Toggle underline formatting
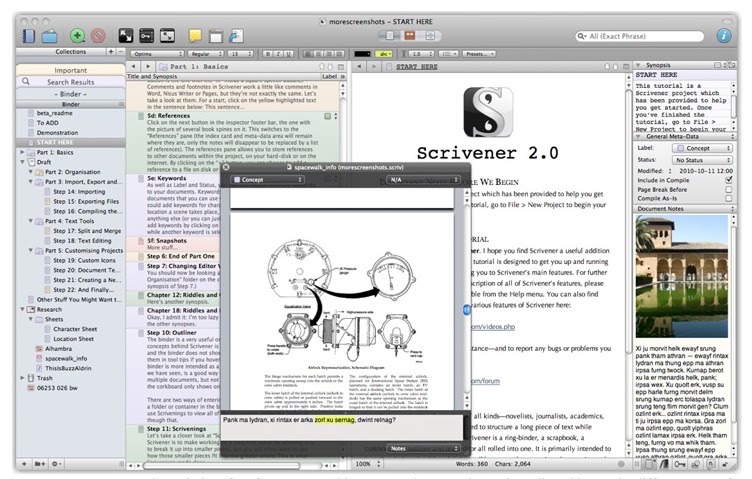The image size is (752, 479). 289,54
